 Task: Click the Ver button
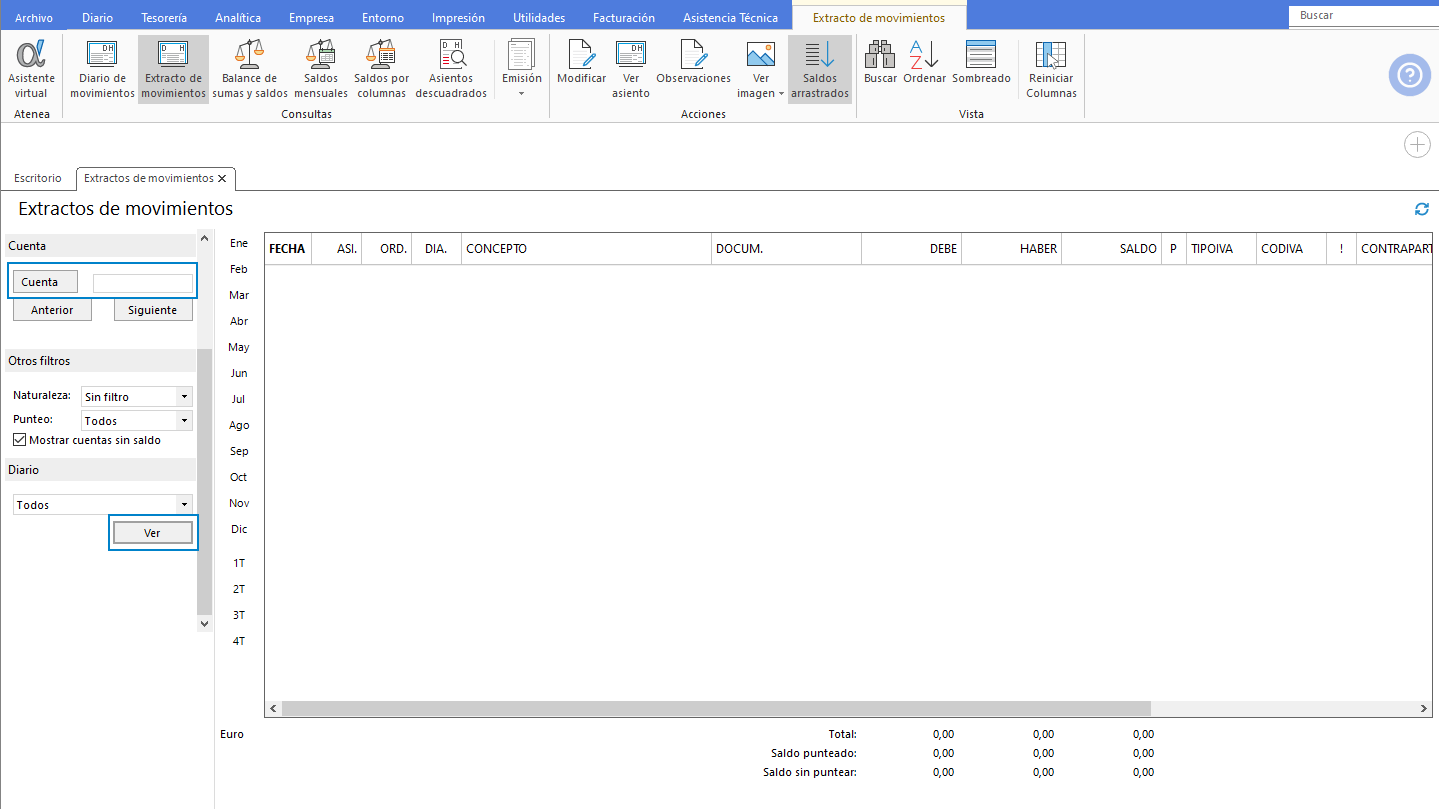[153, 533]
